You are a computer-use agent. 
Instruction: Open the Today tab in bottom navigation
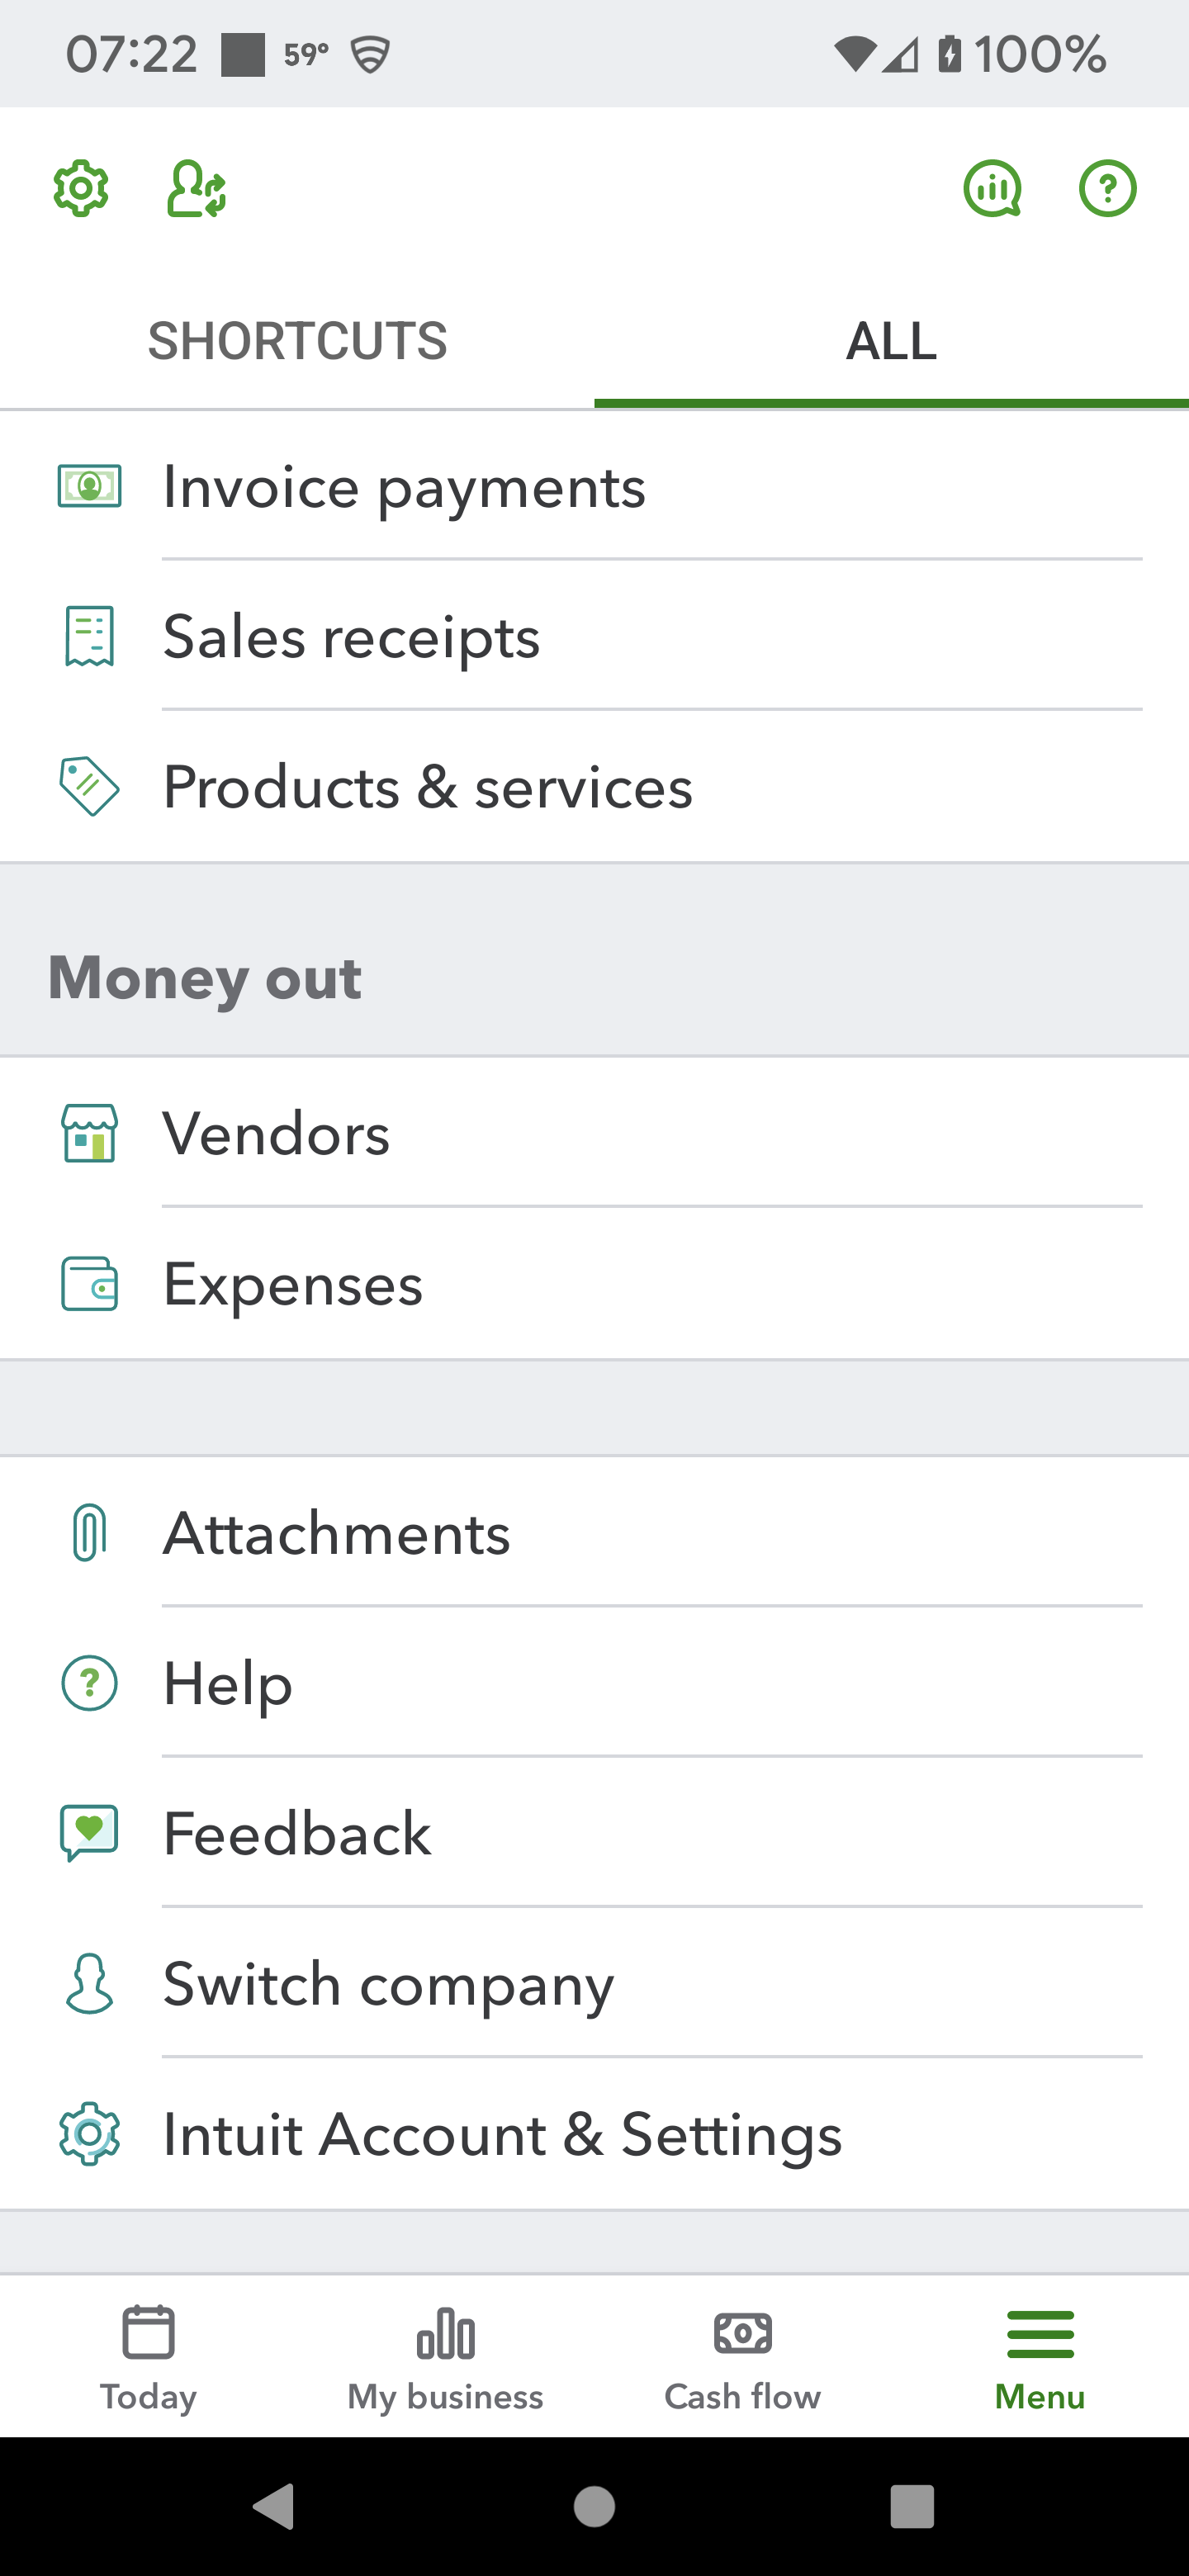tap(148, 2356)
